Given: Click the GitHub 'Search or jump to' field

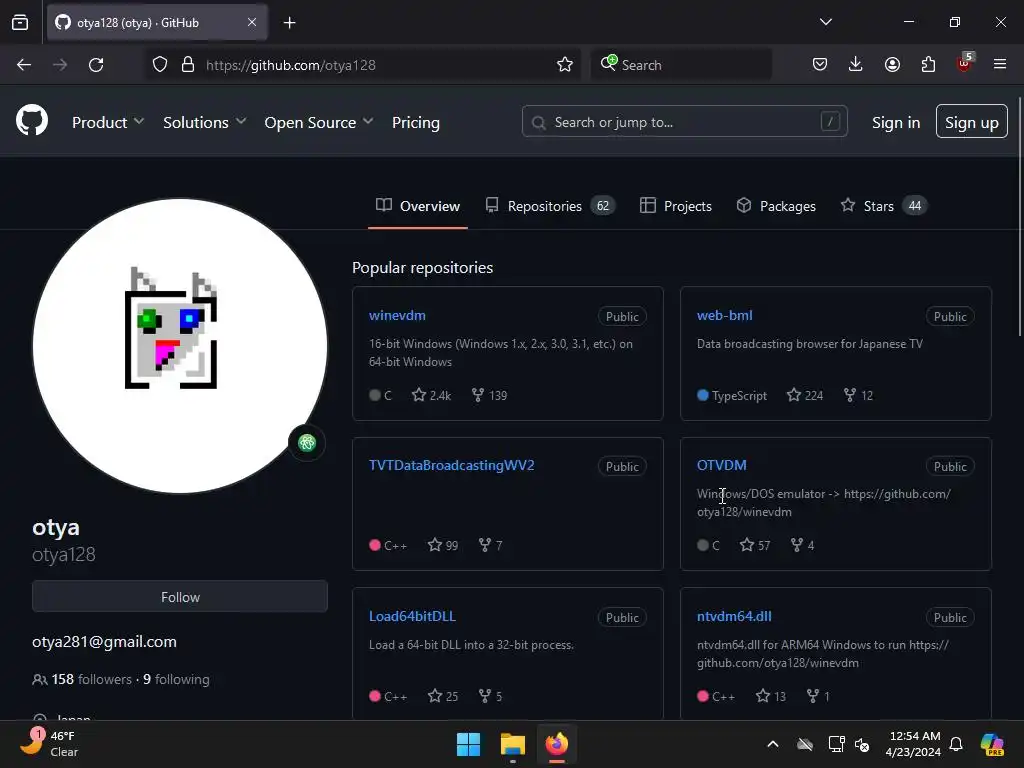Looking at the screenshot, I should 684,121.
